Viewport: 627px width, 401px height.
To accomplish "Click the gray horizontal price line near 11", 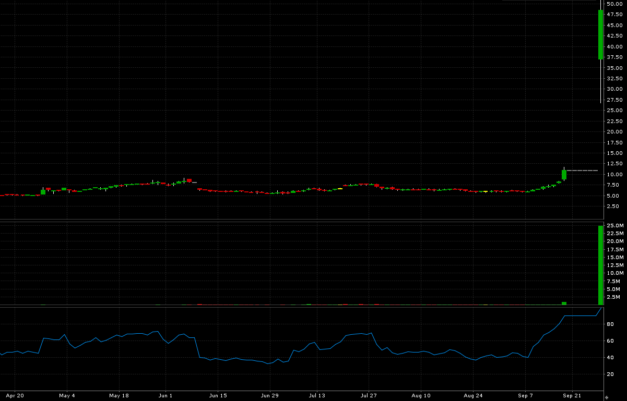I will click(582, 171).
